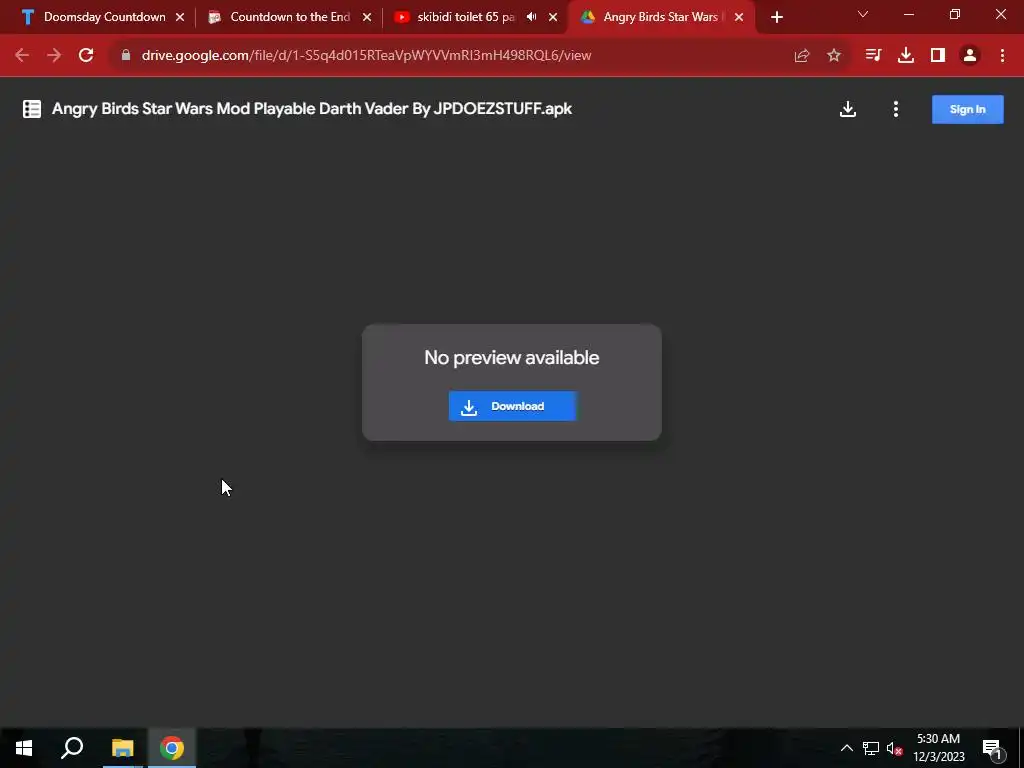Open the Windows Start menu
1024x768 pixels.
24,748
